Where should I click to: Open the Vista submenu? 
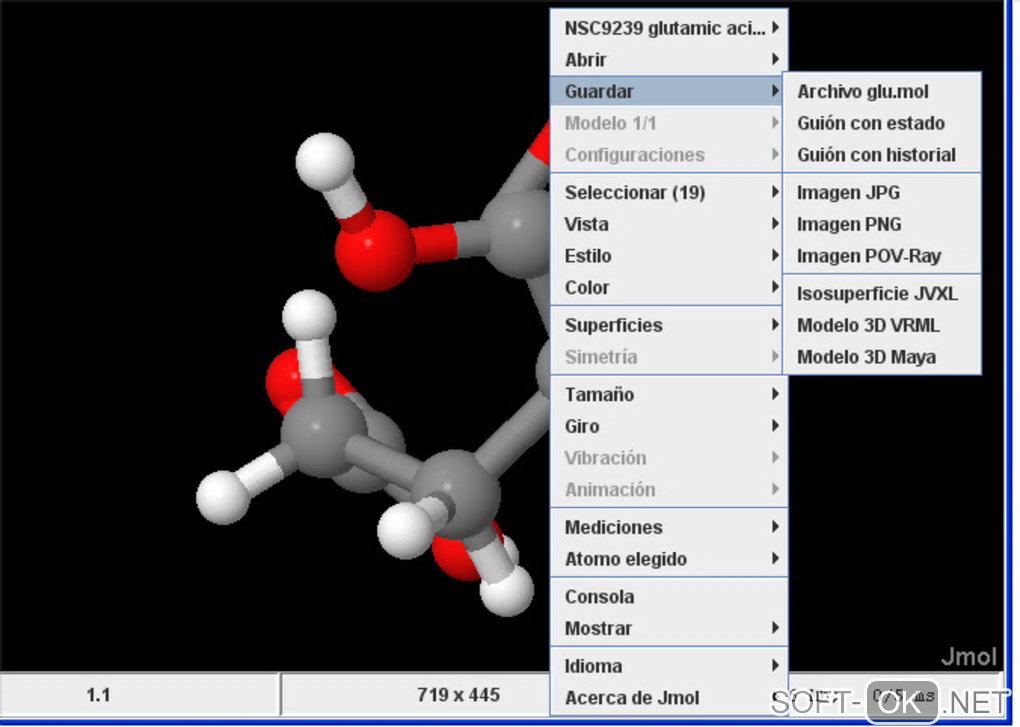coord(667,224)
